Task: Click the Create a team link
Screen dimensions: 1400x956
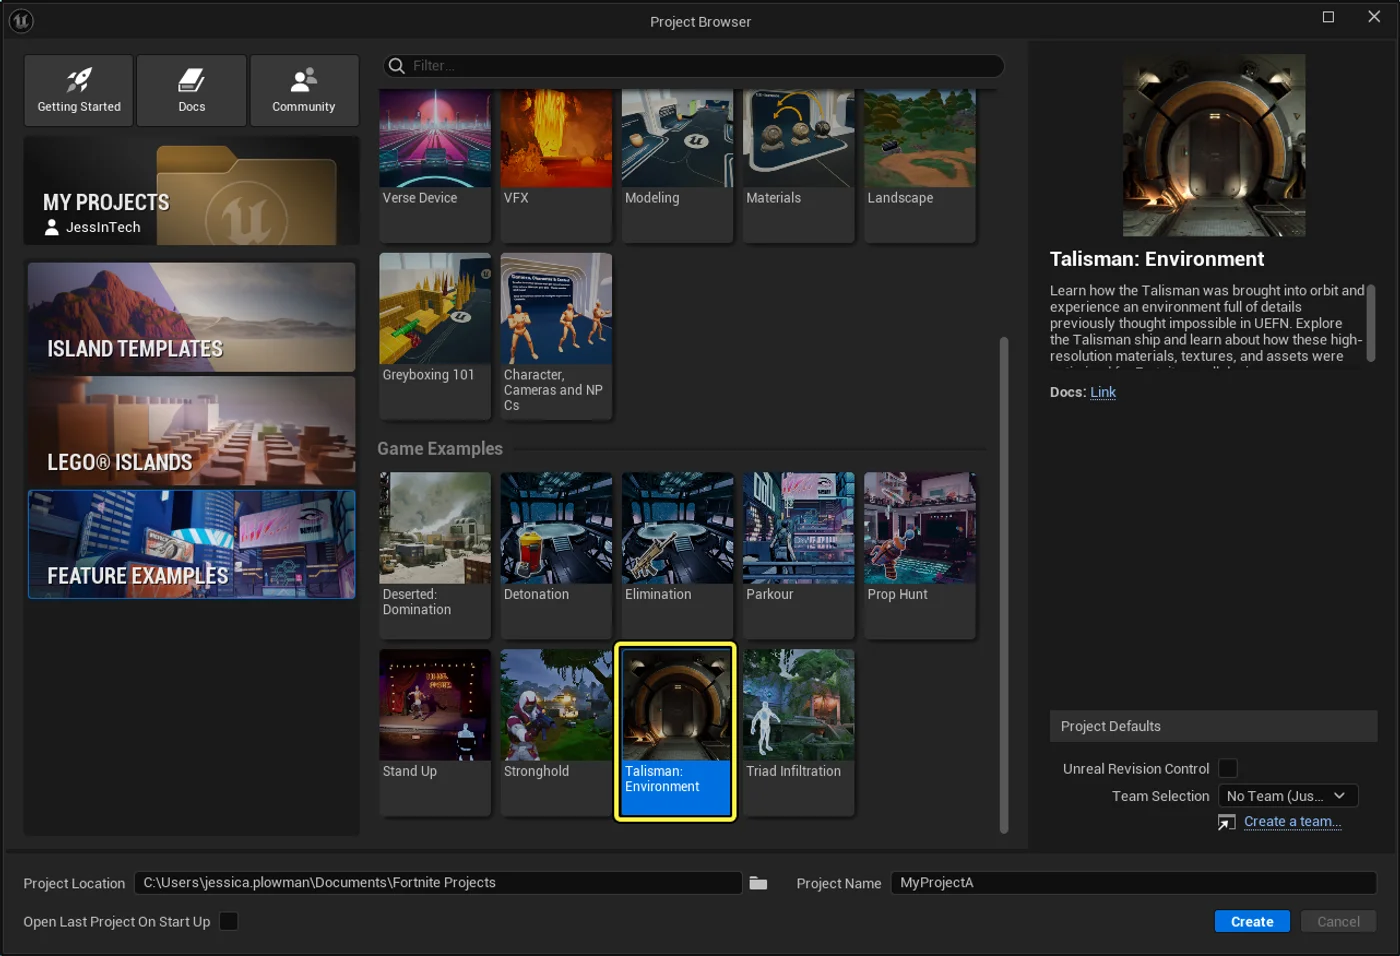Action: tap(1292, 822)
